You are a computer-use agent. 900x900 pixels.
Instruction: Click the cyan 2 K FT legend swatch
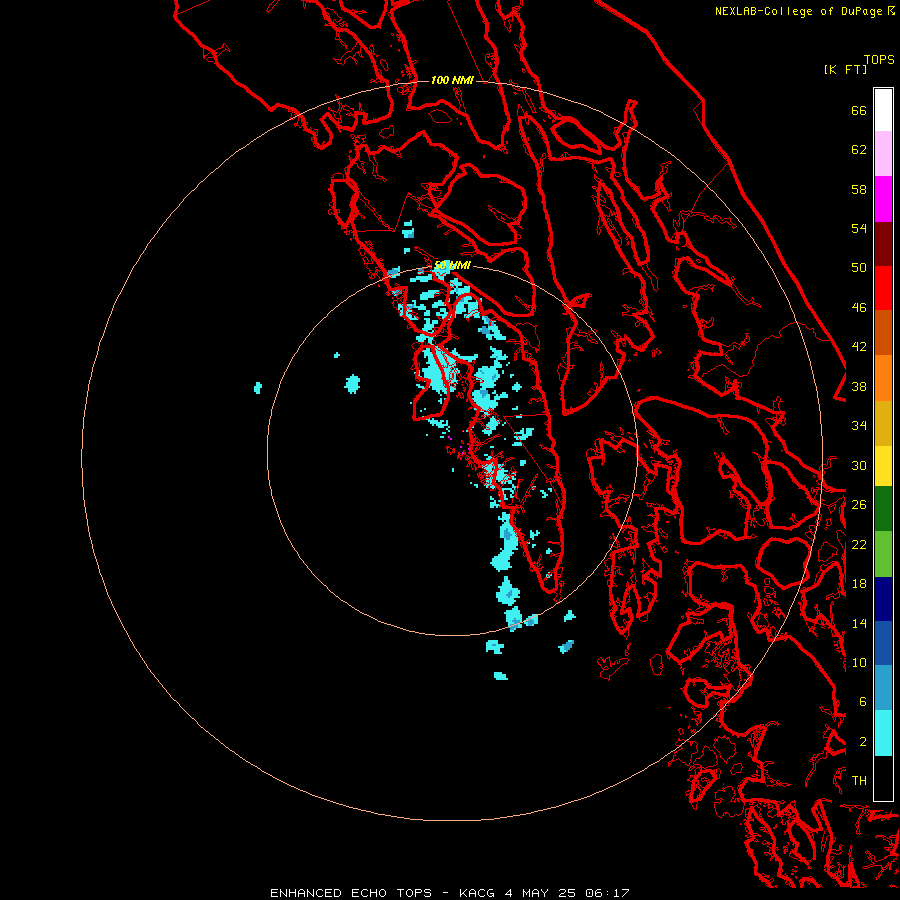883,733
